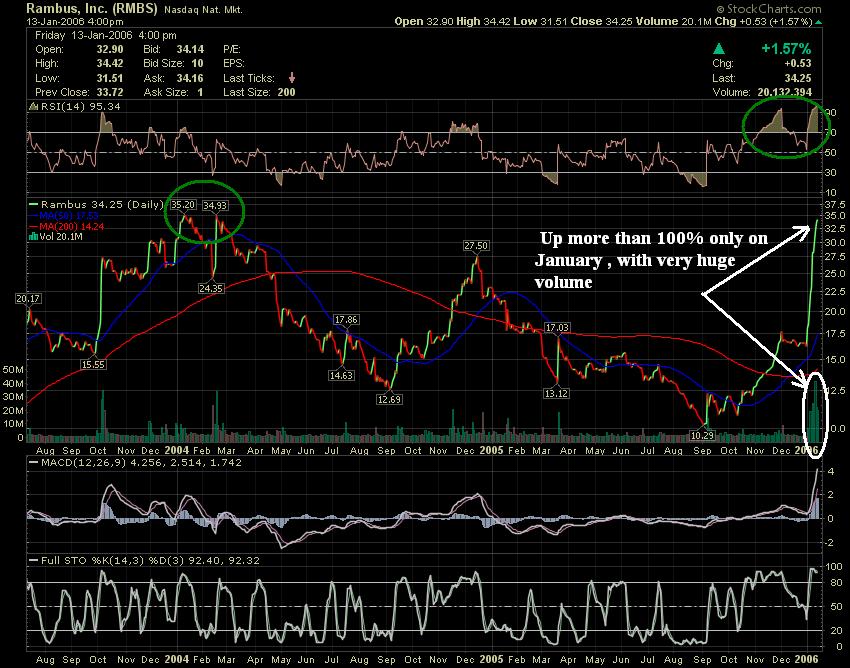The width and height of the screenshot is (850, 668).
Task: Click the P/E: label
Action: [231, 49]
